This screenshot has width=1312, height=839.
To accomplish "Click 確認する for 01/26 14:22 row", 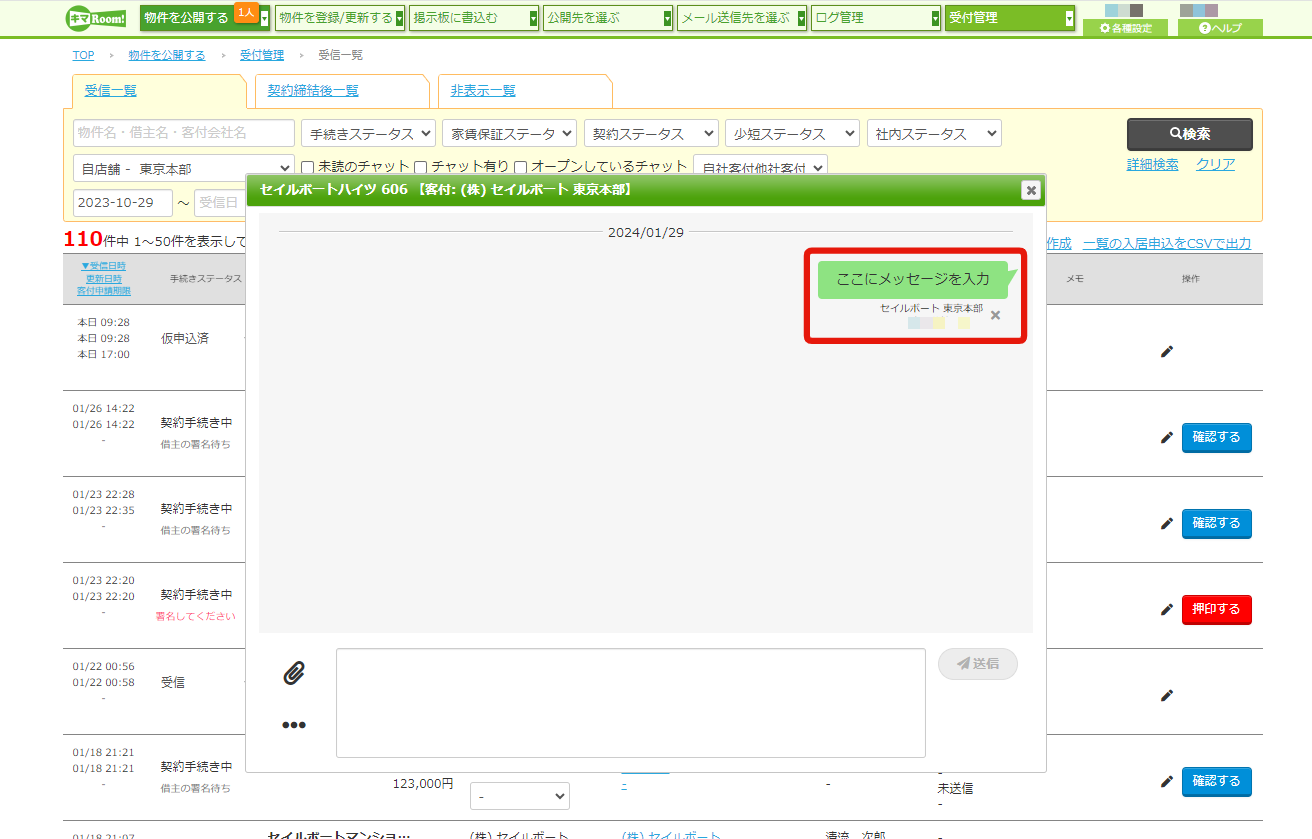I will tap(1217, 437).
